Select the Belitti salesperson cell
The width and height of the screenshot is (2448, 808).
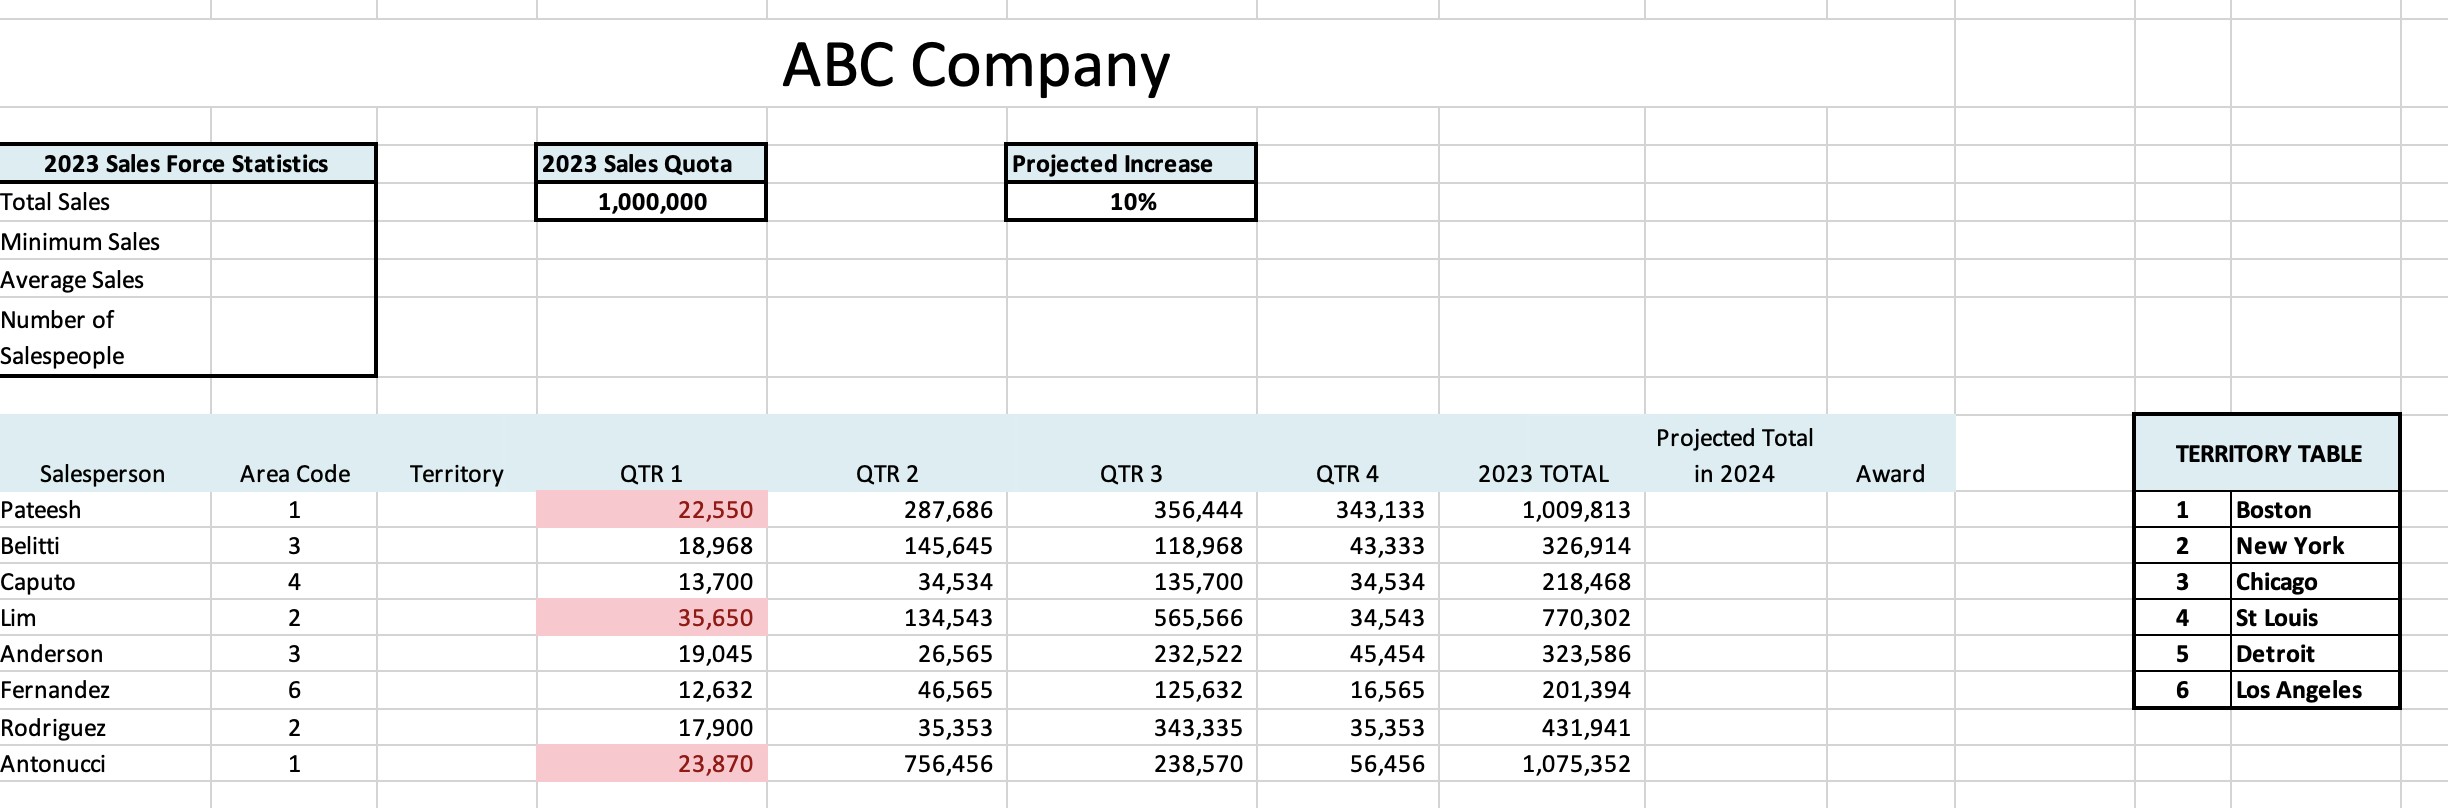[105, 546]
